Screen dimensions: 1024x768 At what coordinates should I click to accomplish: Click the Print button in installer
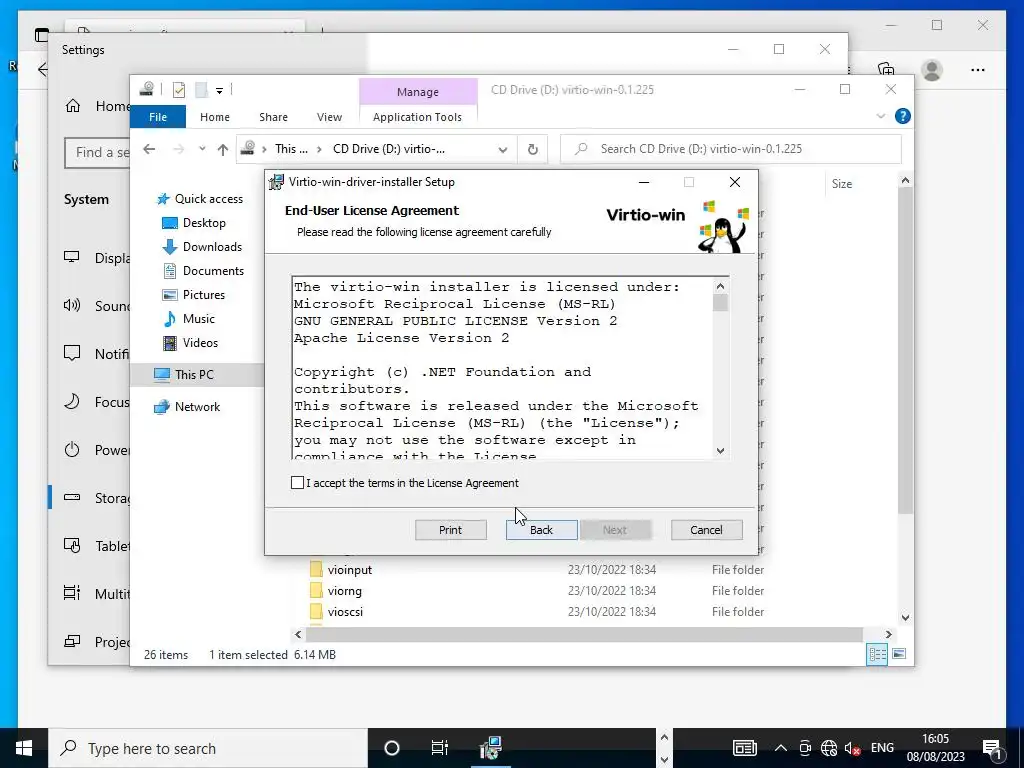pyautogui.click(x=451, y=530)
